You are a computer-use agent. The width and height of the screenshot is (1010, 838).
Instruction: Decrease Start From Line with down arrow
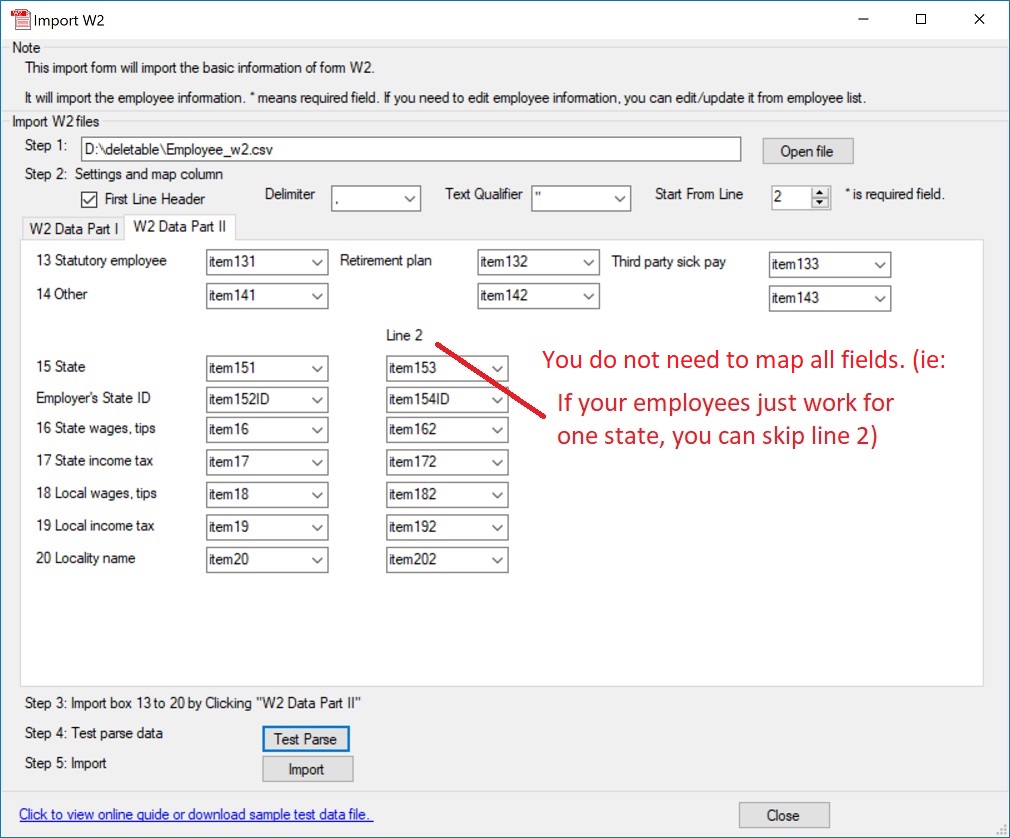click(821, 203)
